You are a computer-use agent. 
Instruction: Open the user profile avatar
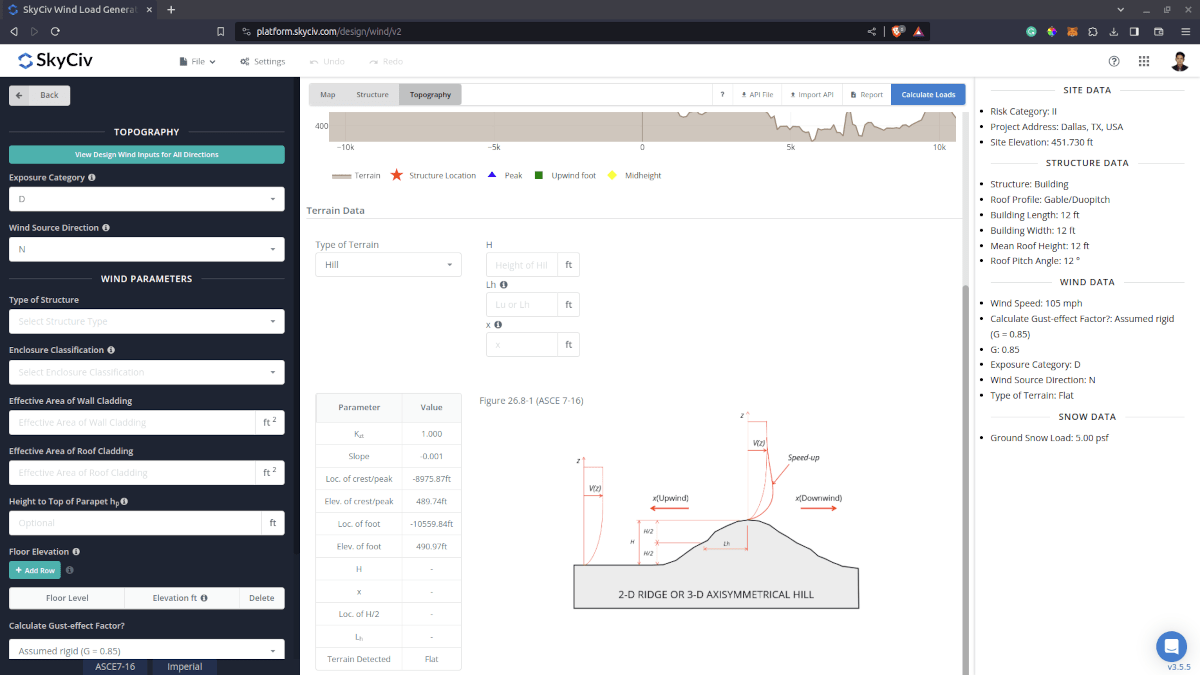click(x=1180, y=61)
